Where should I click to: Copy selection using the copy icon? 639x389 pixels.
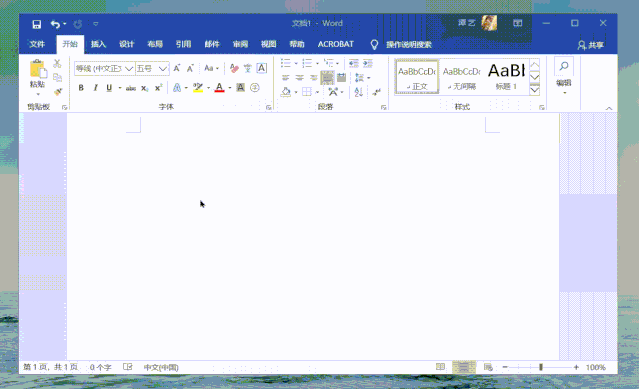click(x=57, y=77)
